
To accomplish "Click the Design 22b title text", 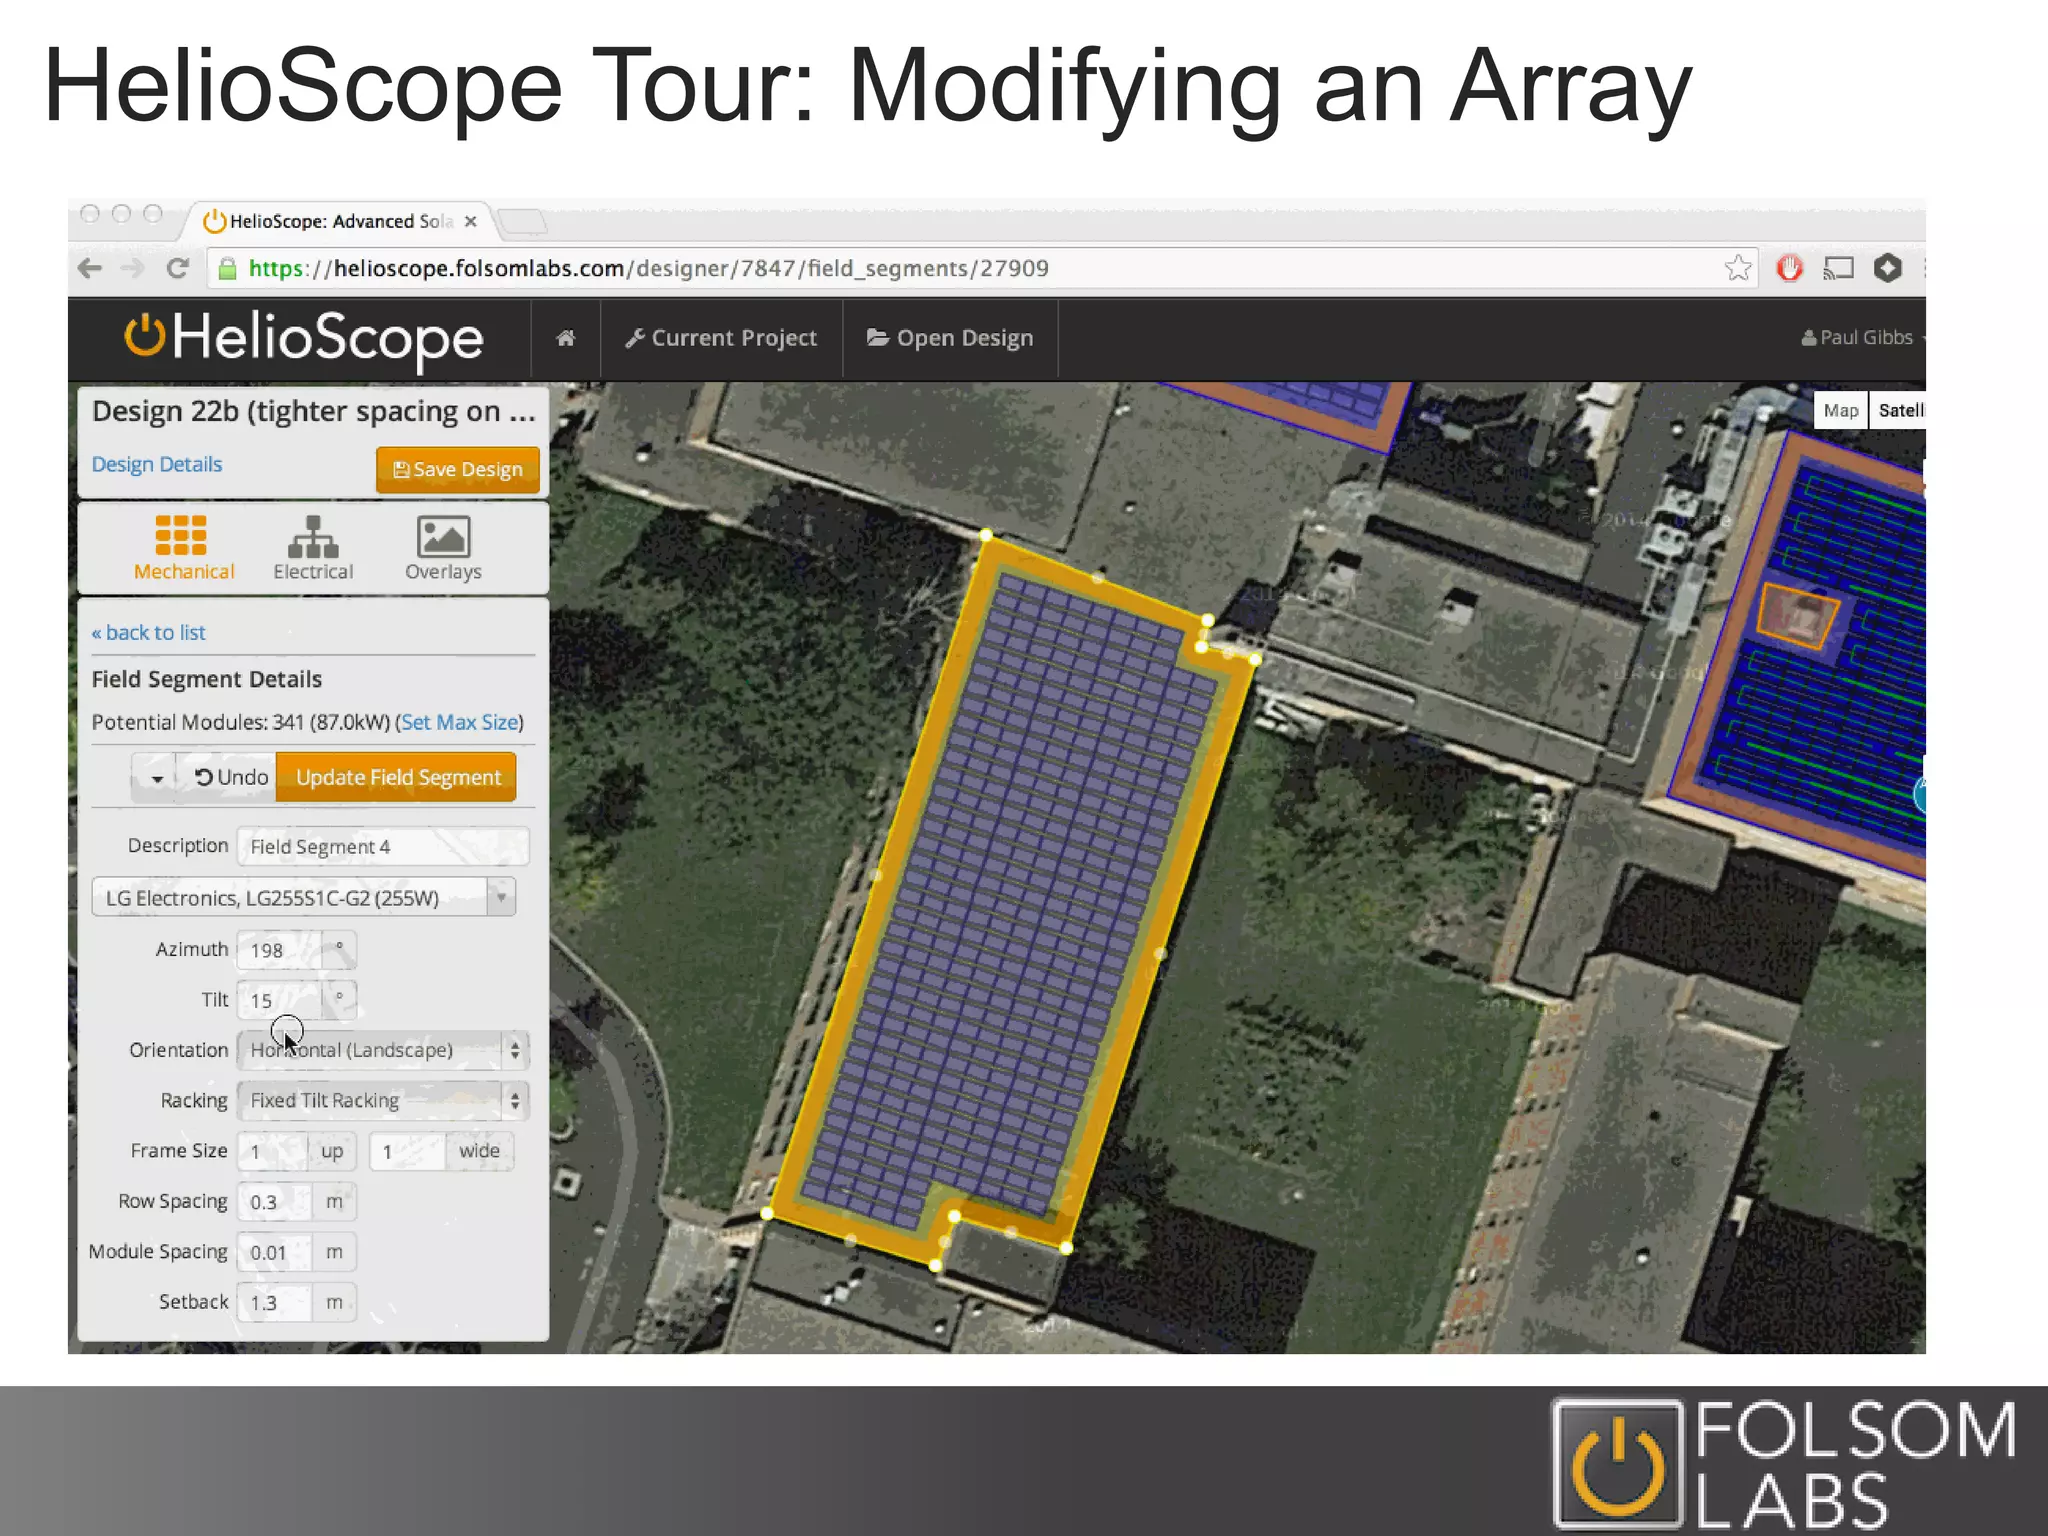I will [313, 412].
